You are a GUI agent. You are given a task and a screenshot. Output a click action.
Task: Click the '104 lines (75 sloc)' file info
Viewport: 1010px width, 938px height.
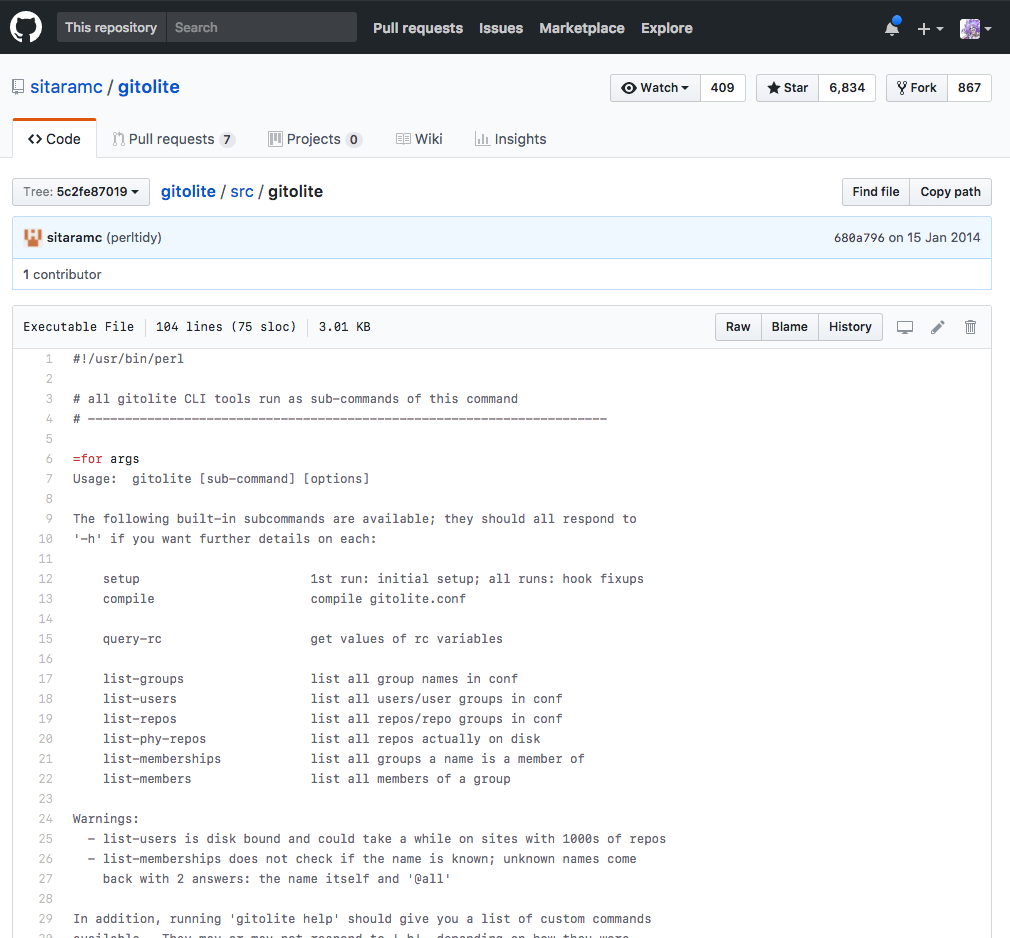226,327
